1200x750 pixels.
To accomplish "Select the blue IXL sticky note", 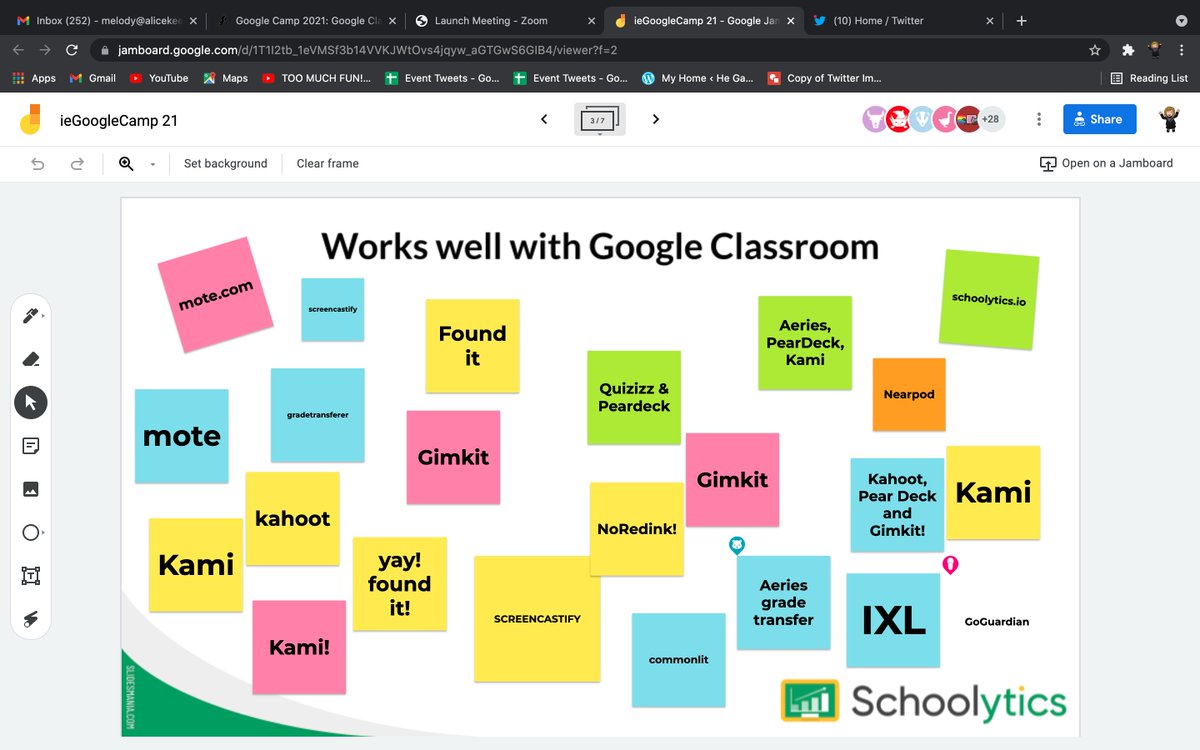I will 893,620.
